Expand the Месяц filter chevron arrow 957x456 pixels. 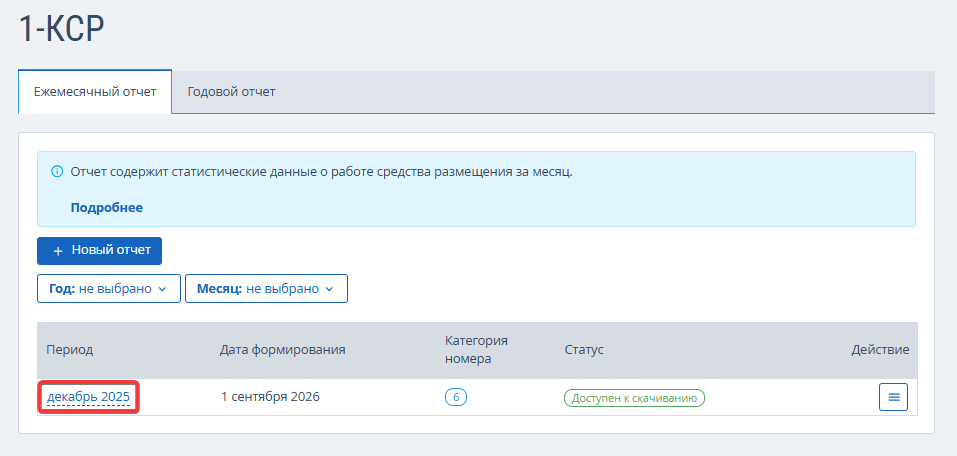330,289
